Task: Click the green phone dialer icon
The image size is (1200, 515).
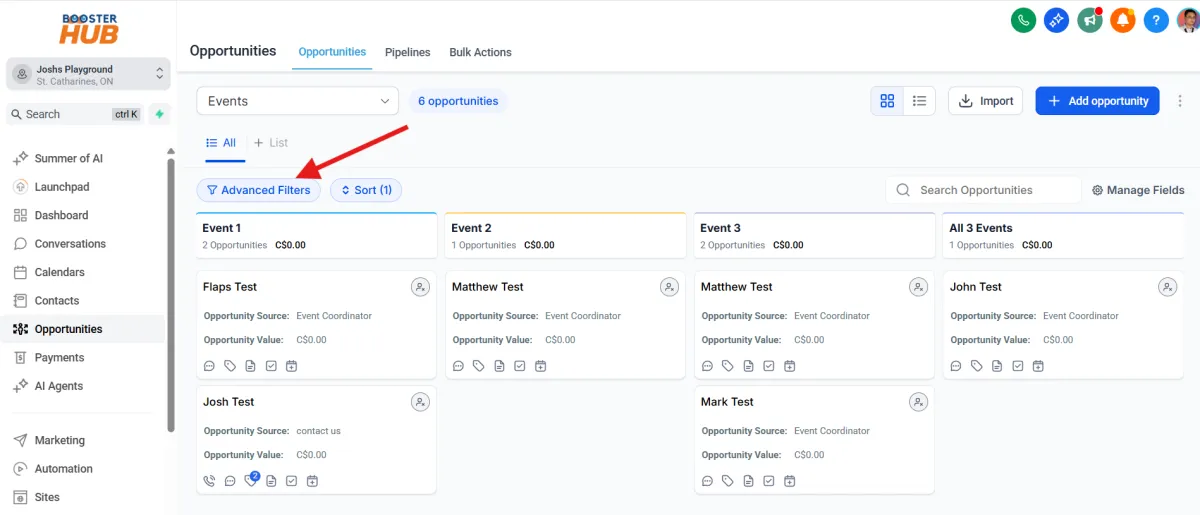Action: pos(1023,19)
